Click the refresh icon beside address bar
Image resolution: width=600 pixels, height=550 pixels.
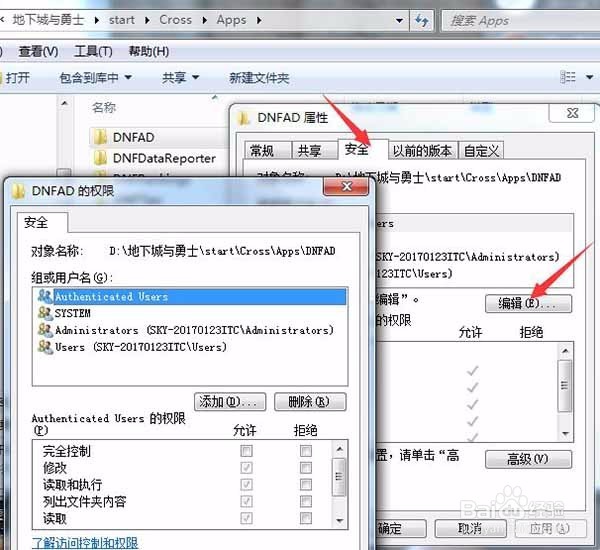click(421, 20)
